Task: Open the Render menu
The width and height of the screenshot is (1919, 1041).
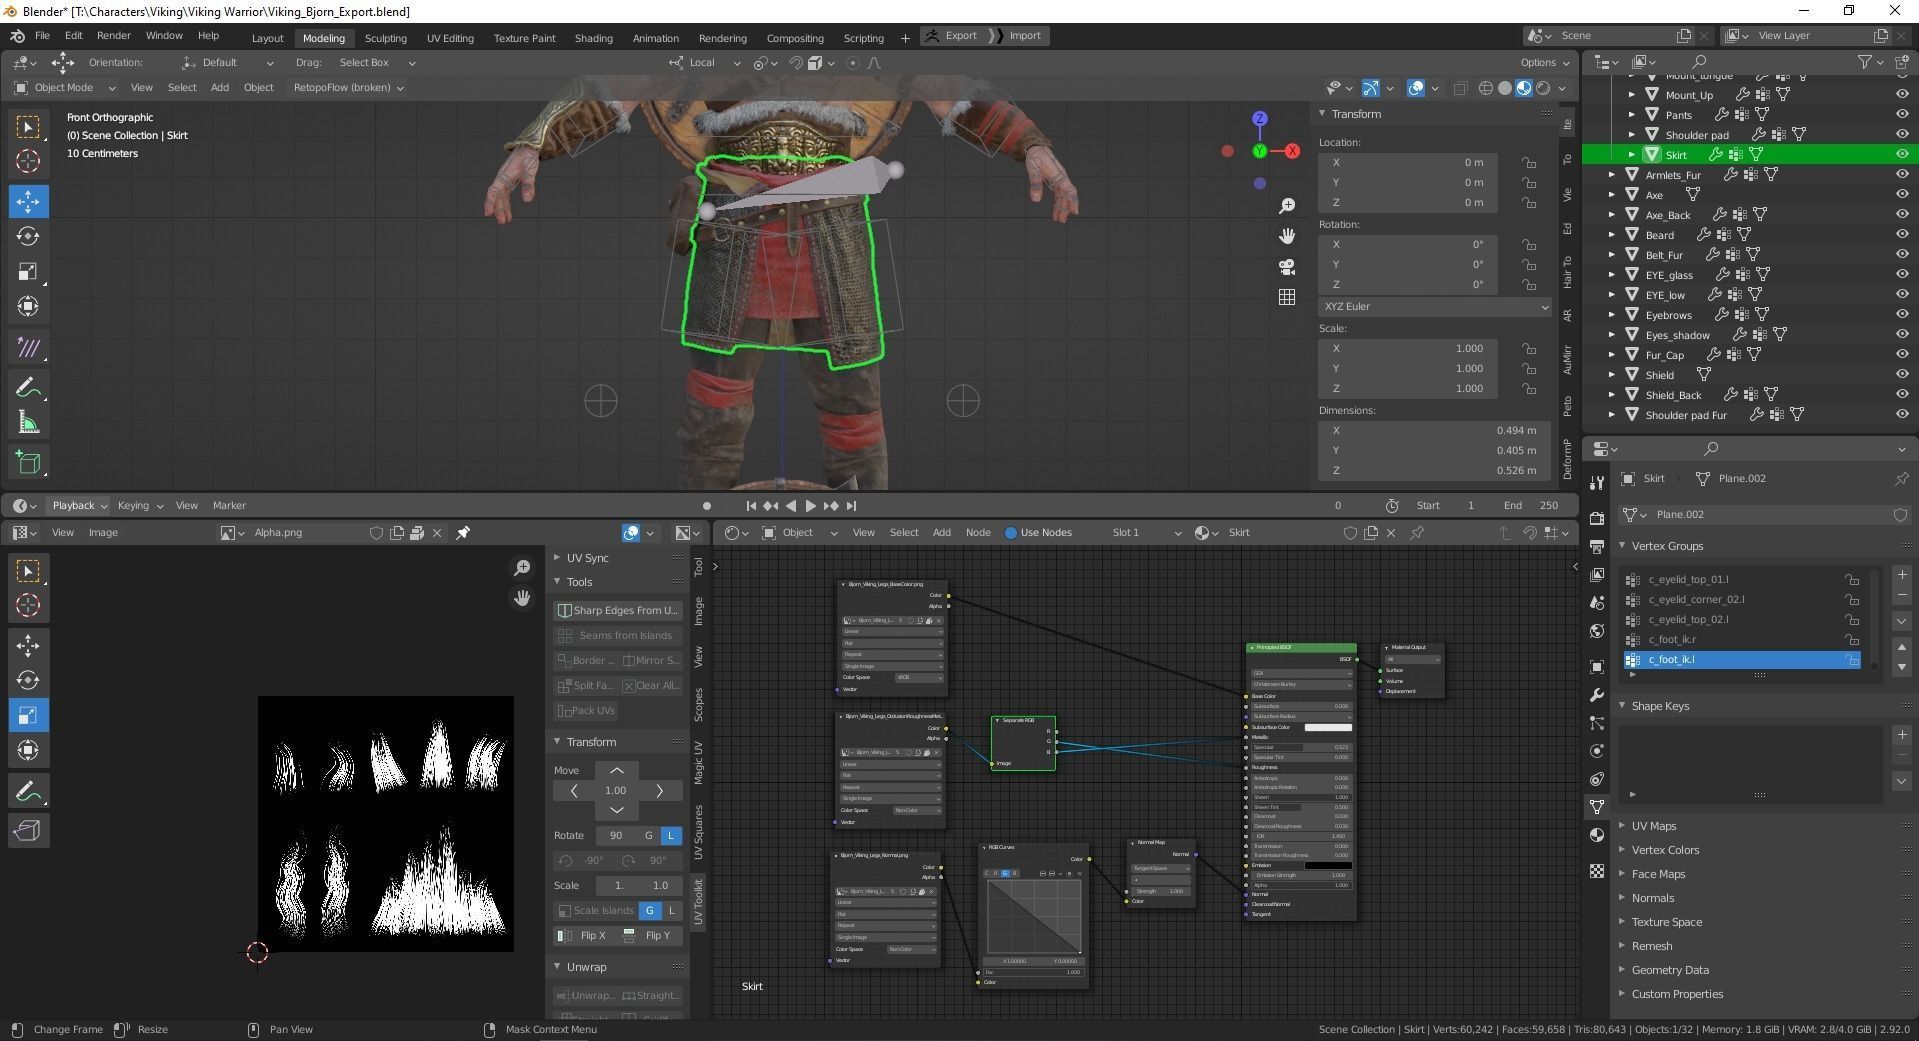Action: tap(113, 36)
